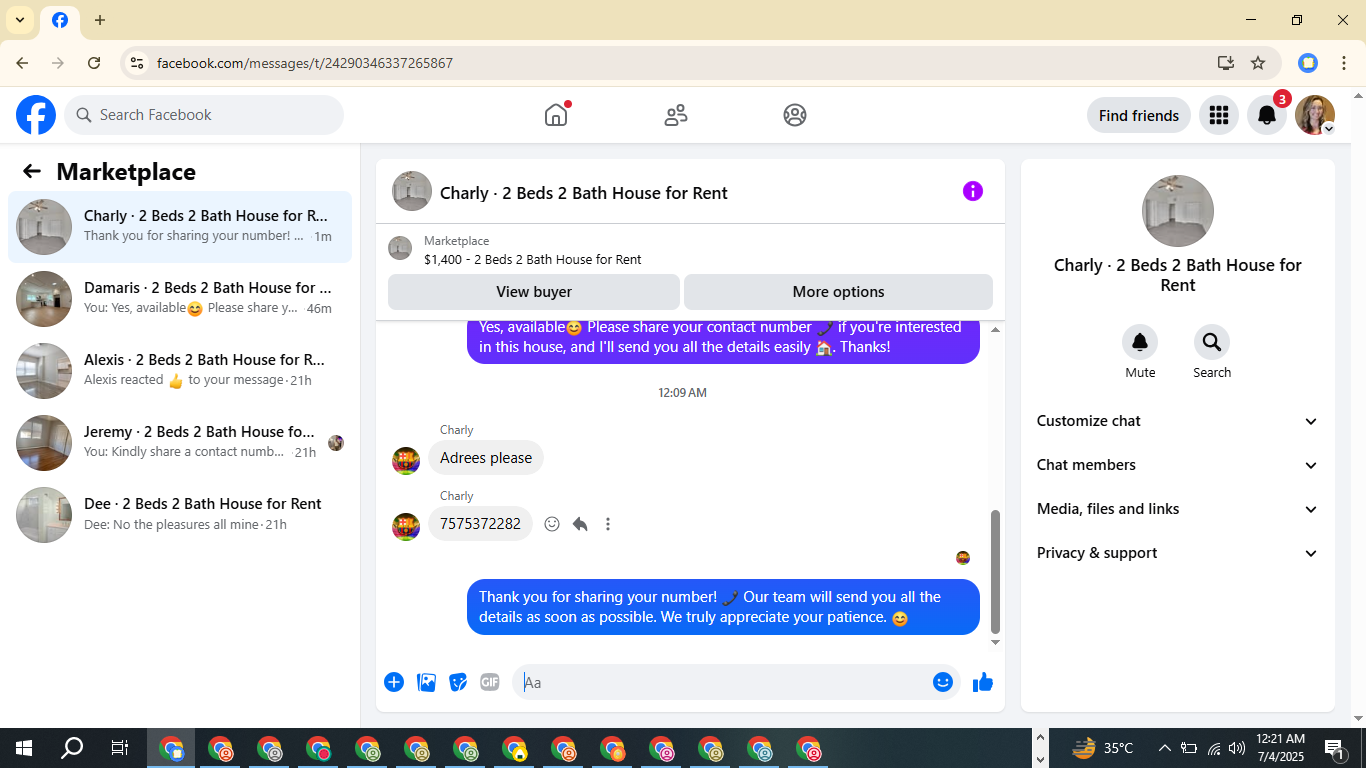Open conversation information purple icon

tap(973, 191)
